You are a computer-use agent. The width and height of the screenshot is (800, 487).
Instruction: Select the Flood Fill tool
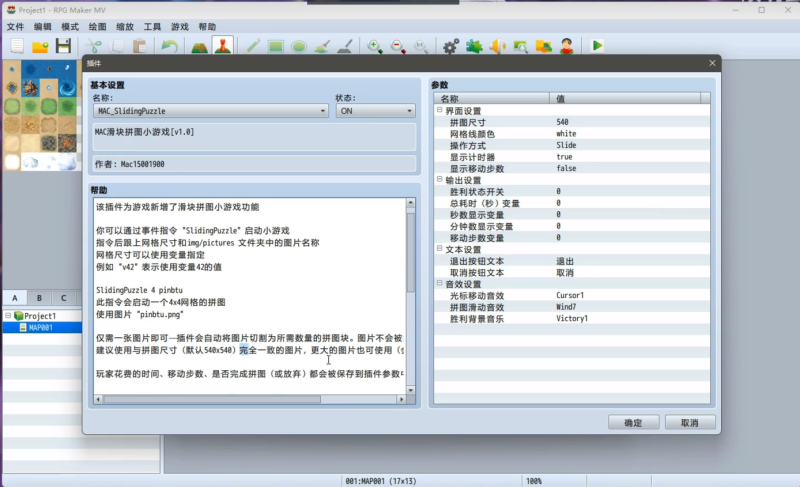point(322,46)
